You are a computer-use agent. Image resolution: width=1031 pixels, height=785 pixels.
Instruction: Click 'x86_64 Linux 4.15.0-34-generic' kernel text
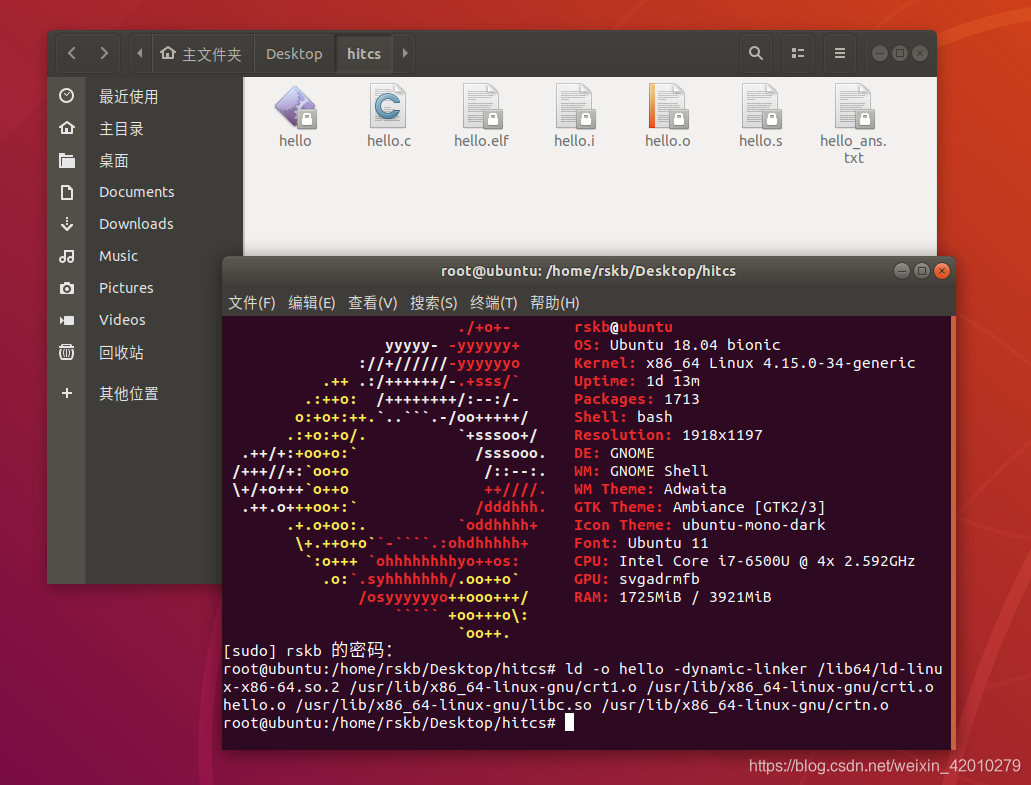[x=780, y=363]
